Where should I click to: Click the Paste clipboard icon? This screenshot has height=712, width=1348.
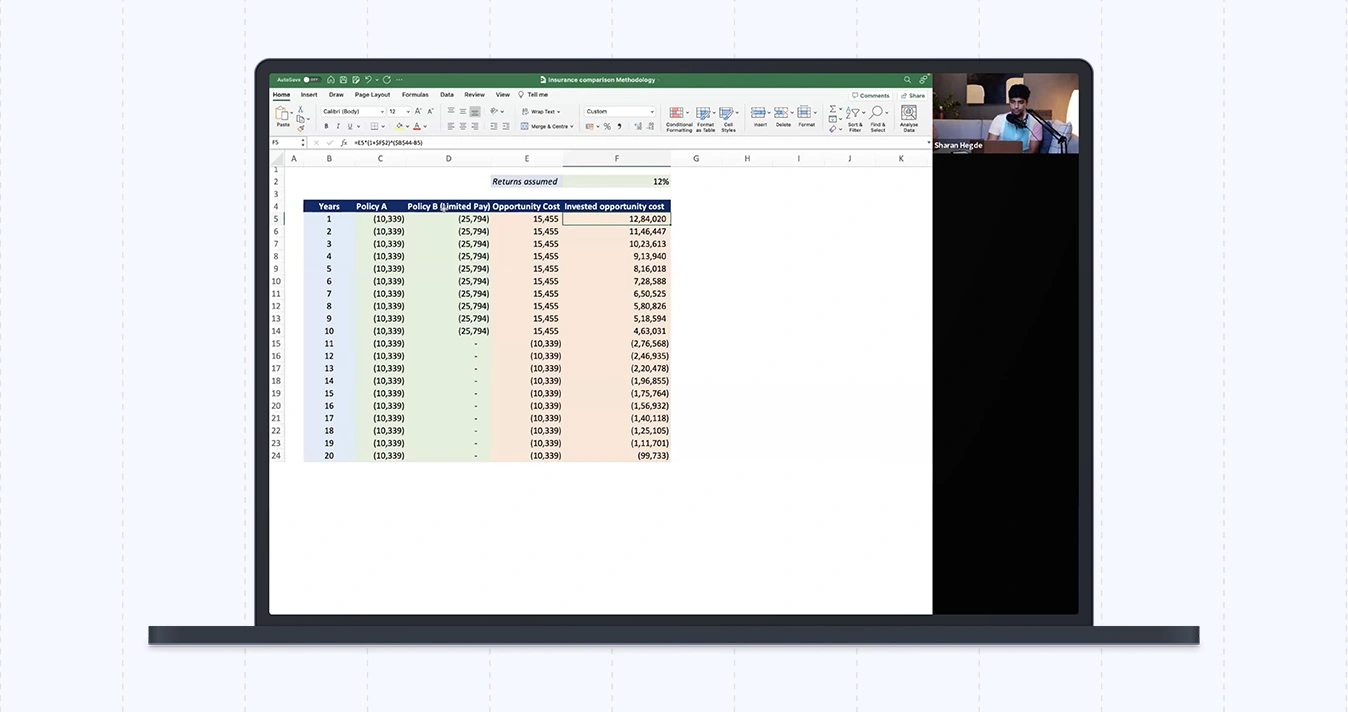tap(283, 115)
